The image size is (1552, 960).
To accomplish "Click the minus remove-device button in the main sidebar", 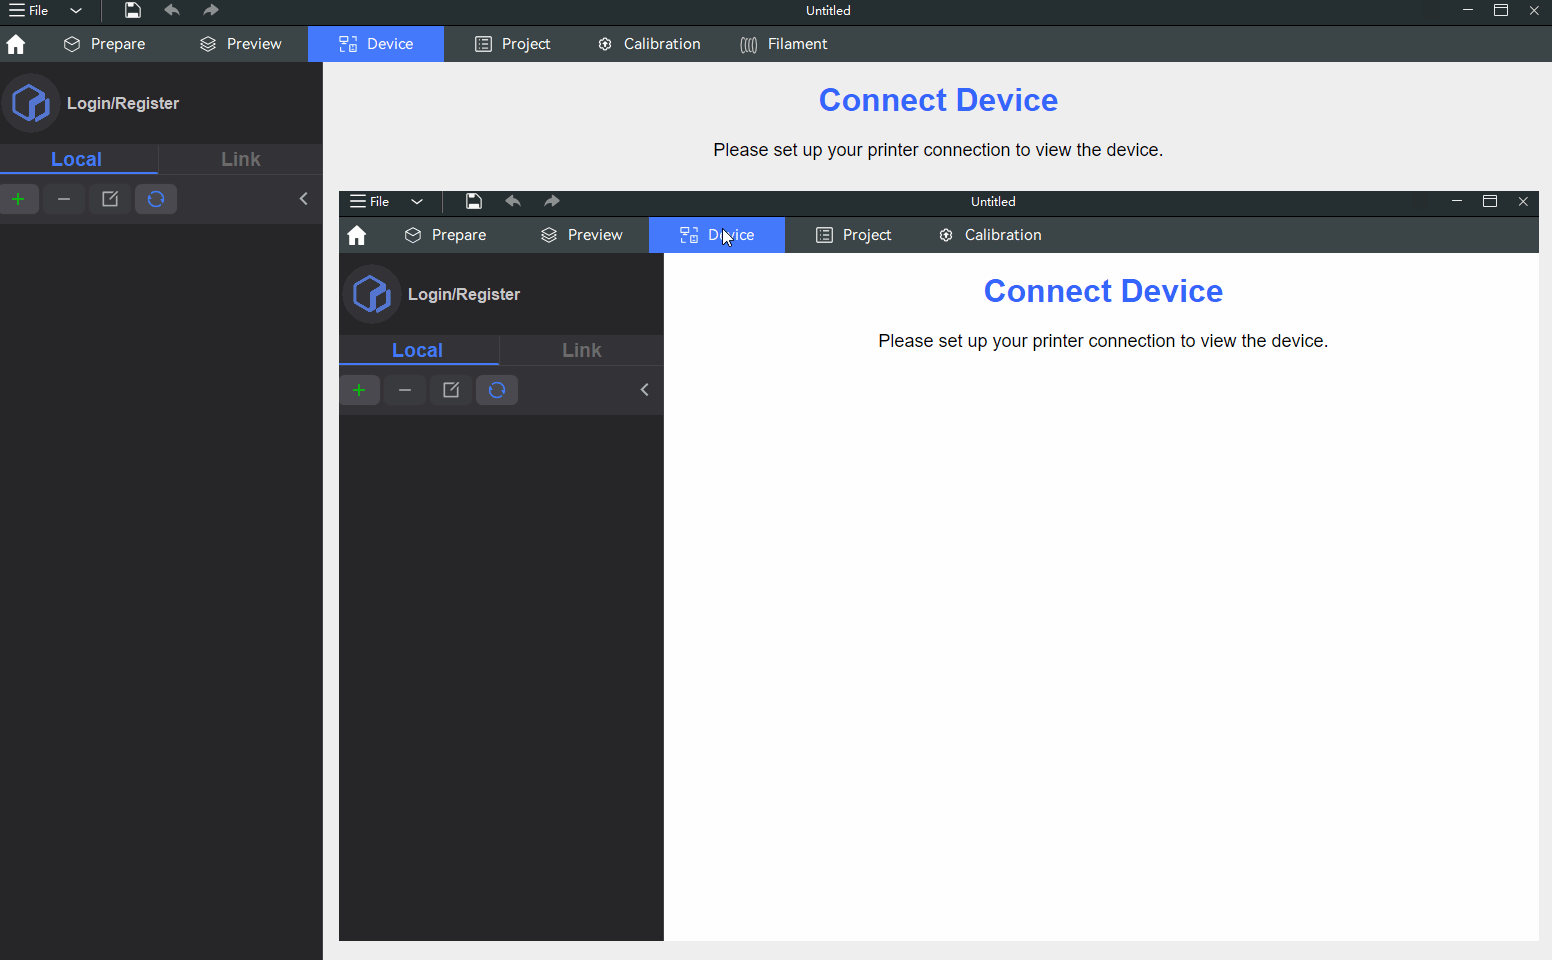I will [64, 199].
